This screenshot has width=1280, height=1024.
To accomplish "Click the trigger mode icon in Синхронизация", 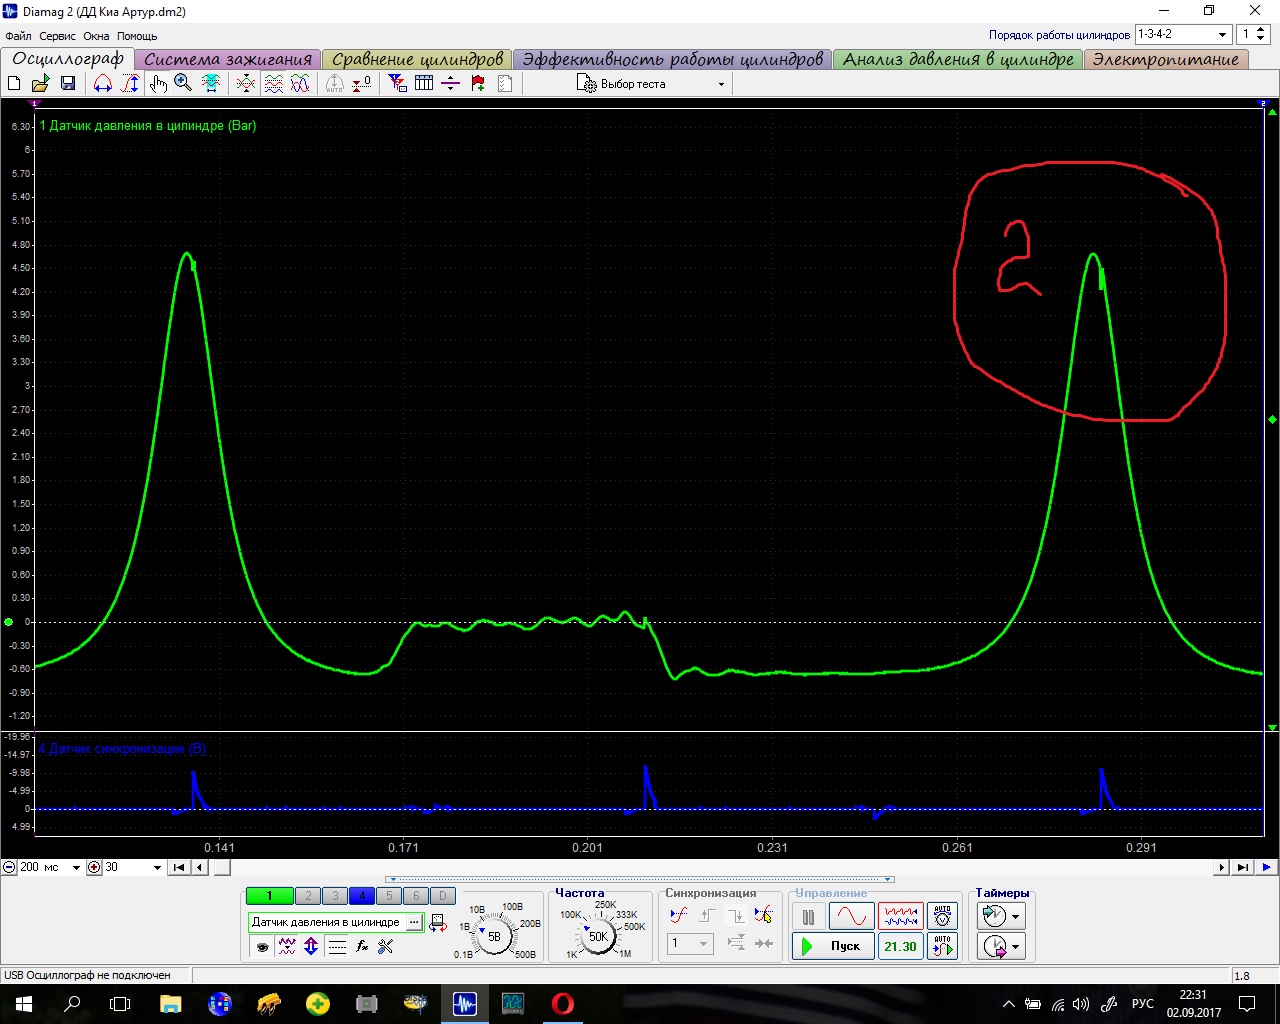I will 678,915.
